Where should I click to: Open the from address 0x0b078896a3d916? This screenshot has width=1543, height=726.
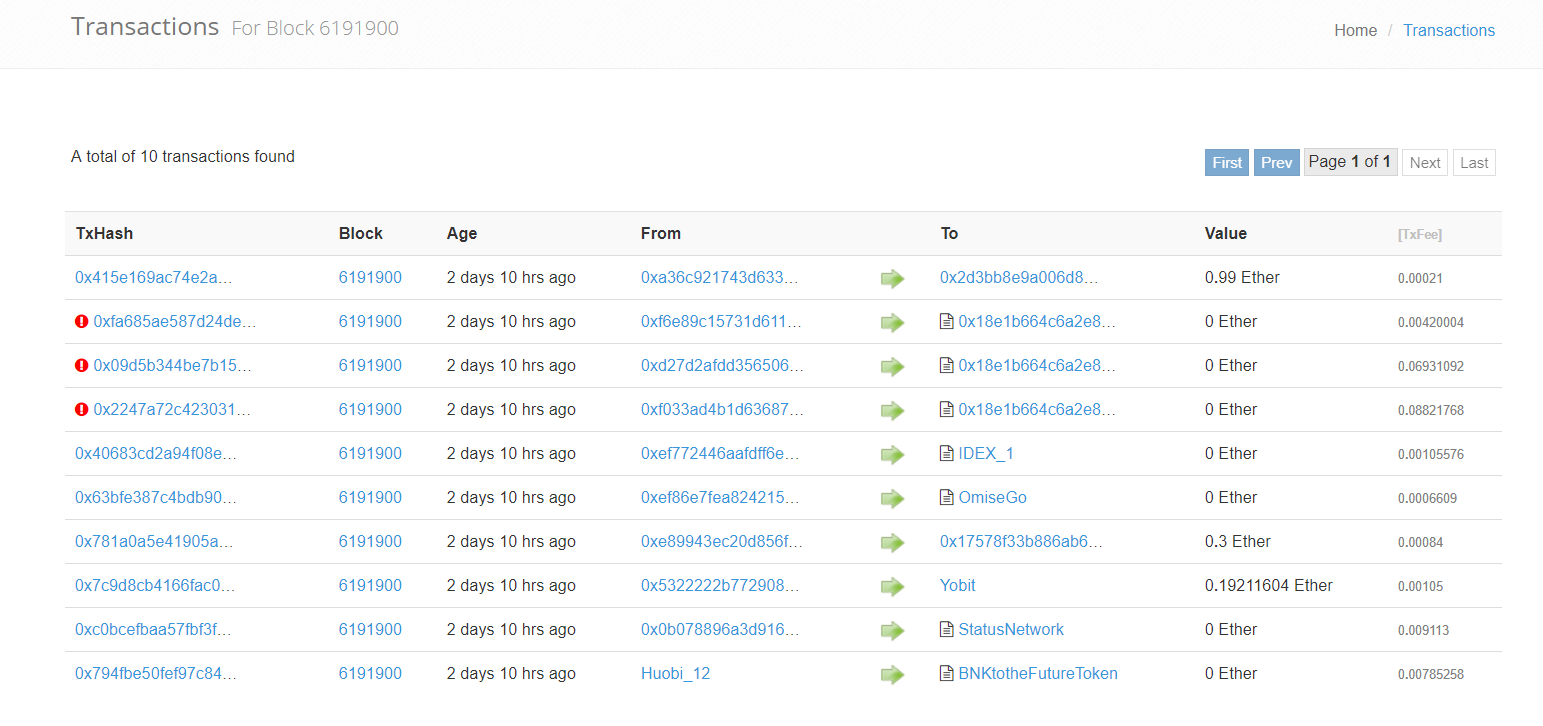[720, 630]
